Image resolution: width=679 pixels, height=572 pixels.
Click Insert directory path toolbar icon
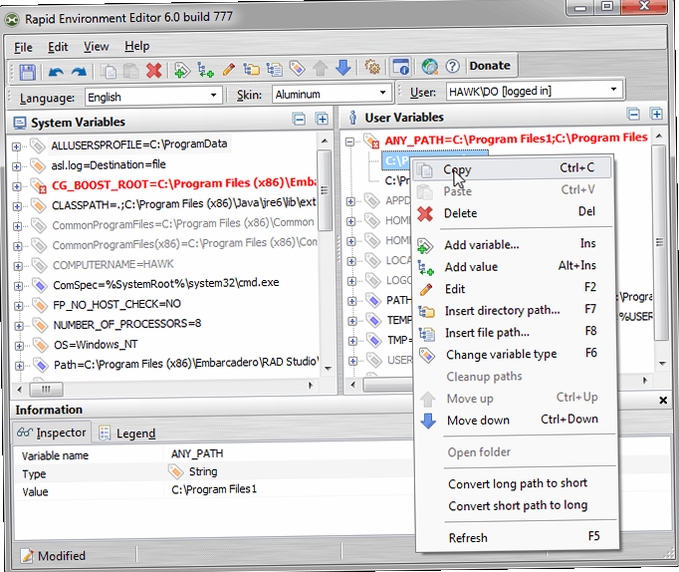click(x=251, y=69)
